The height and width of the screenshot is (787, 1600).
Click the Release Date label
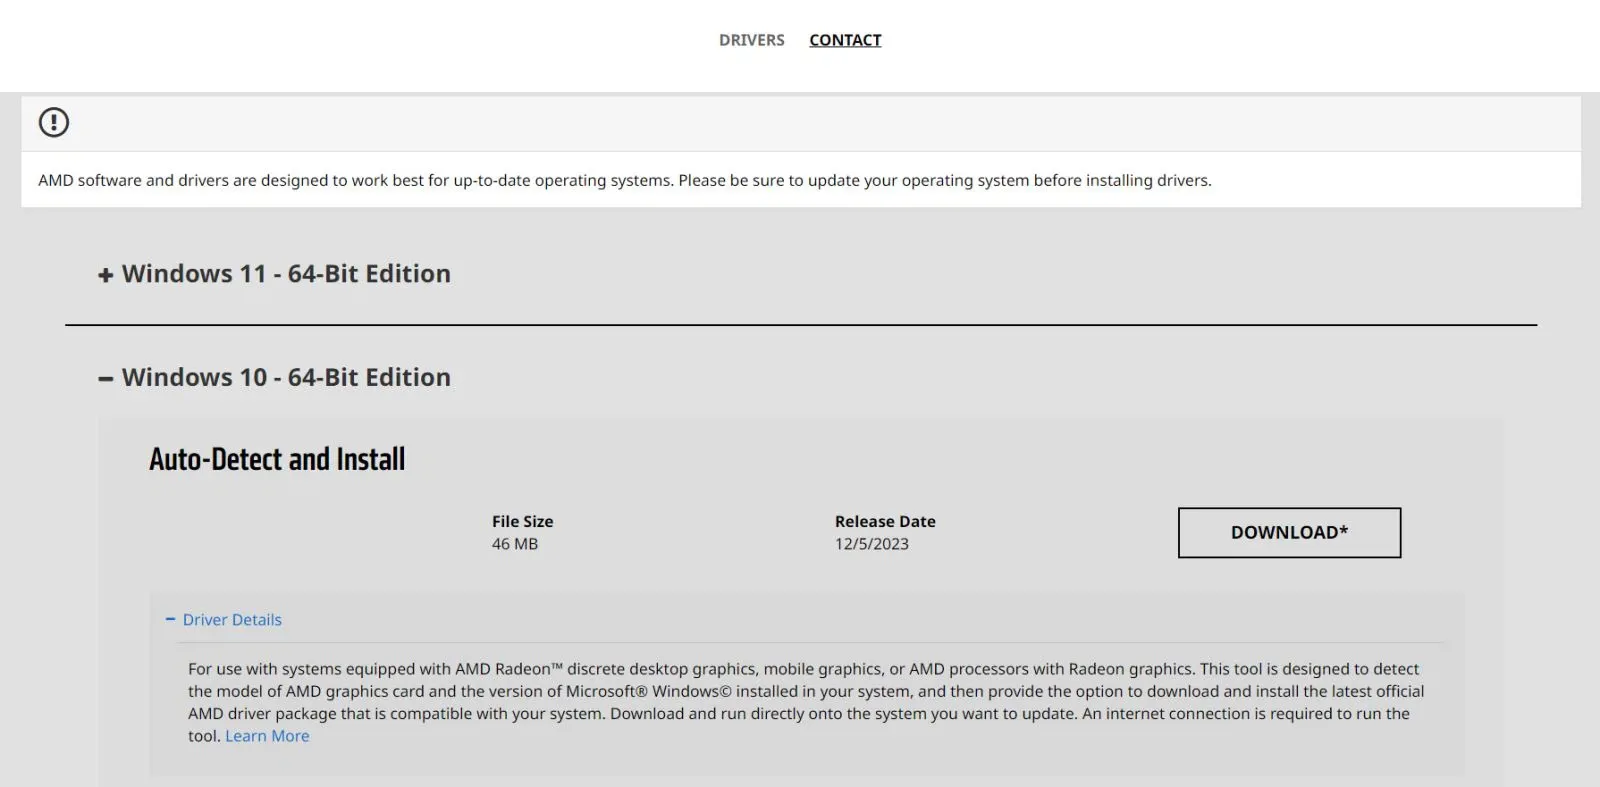[885, 521]
